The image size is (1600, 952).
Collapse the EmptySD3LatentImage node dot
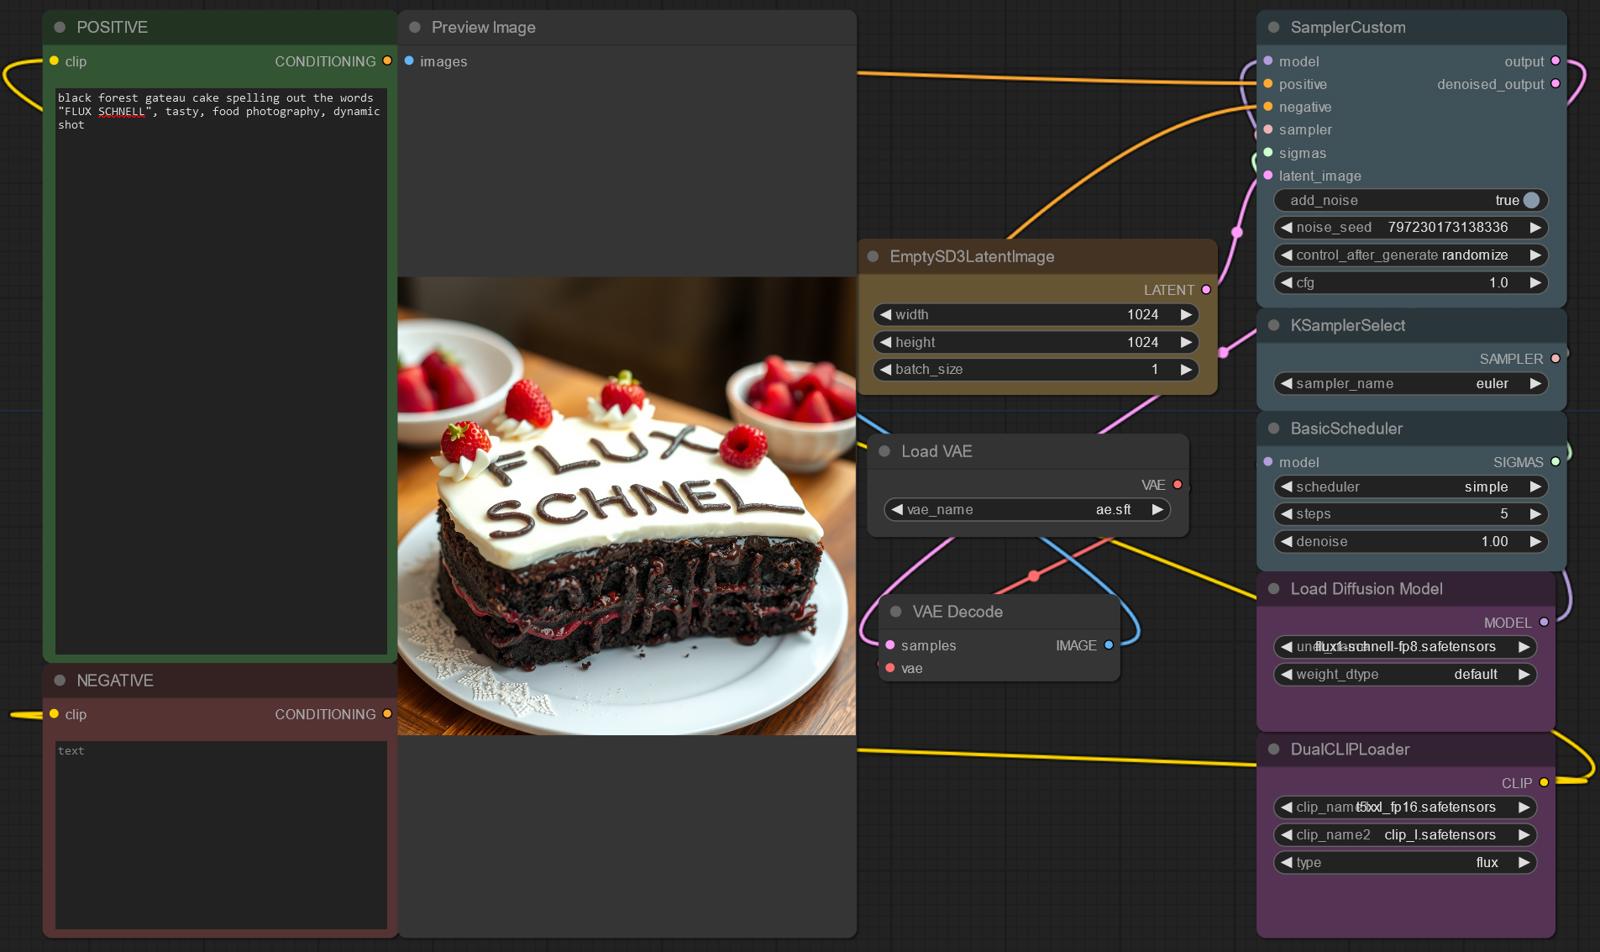pyautogui.click(x=873, y=256)
